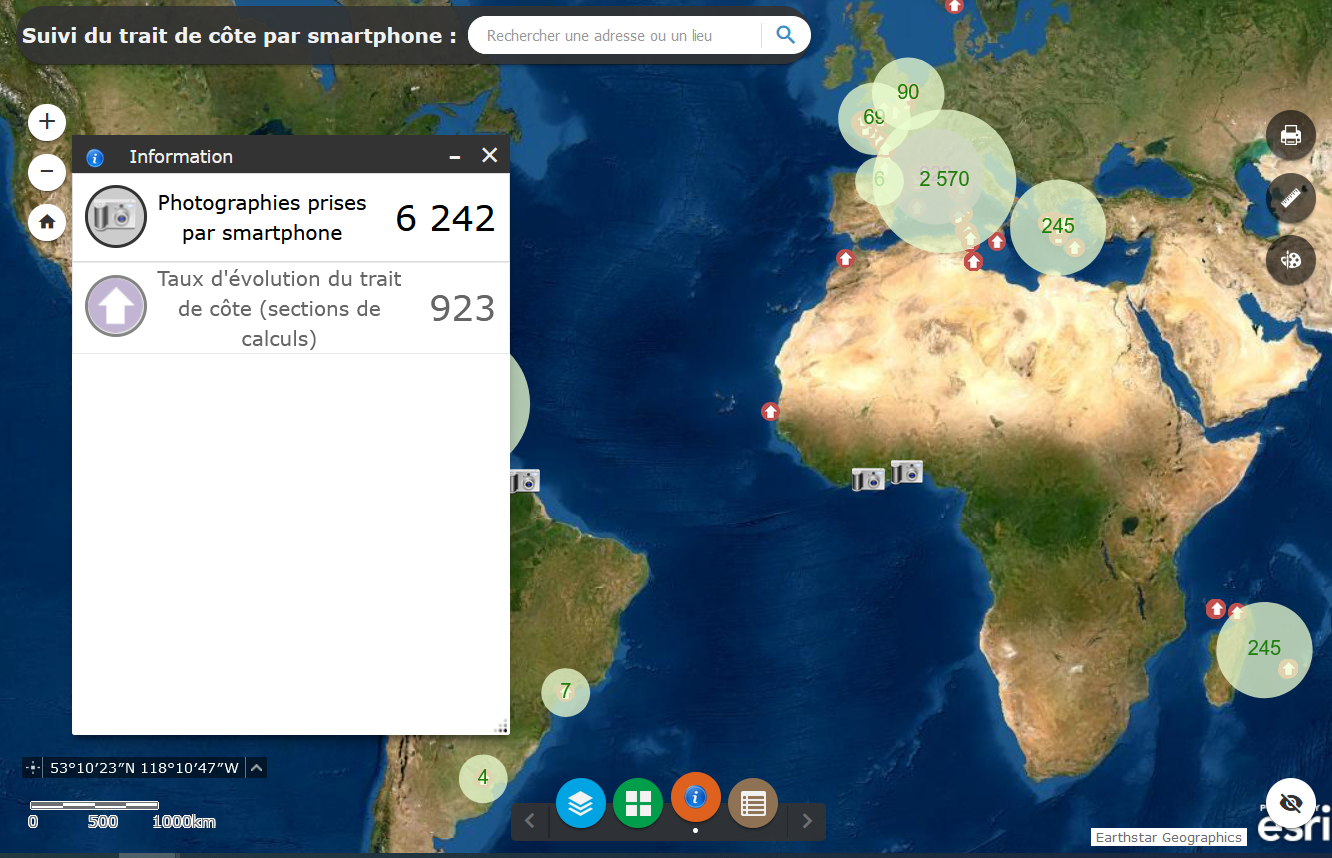Expand the coordinate format arrow
The image size is (1332, 858).
257,768
